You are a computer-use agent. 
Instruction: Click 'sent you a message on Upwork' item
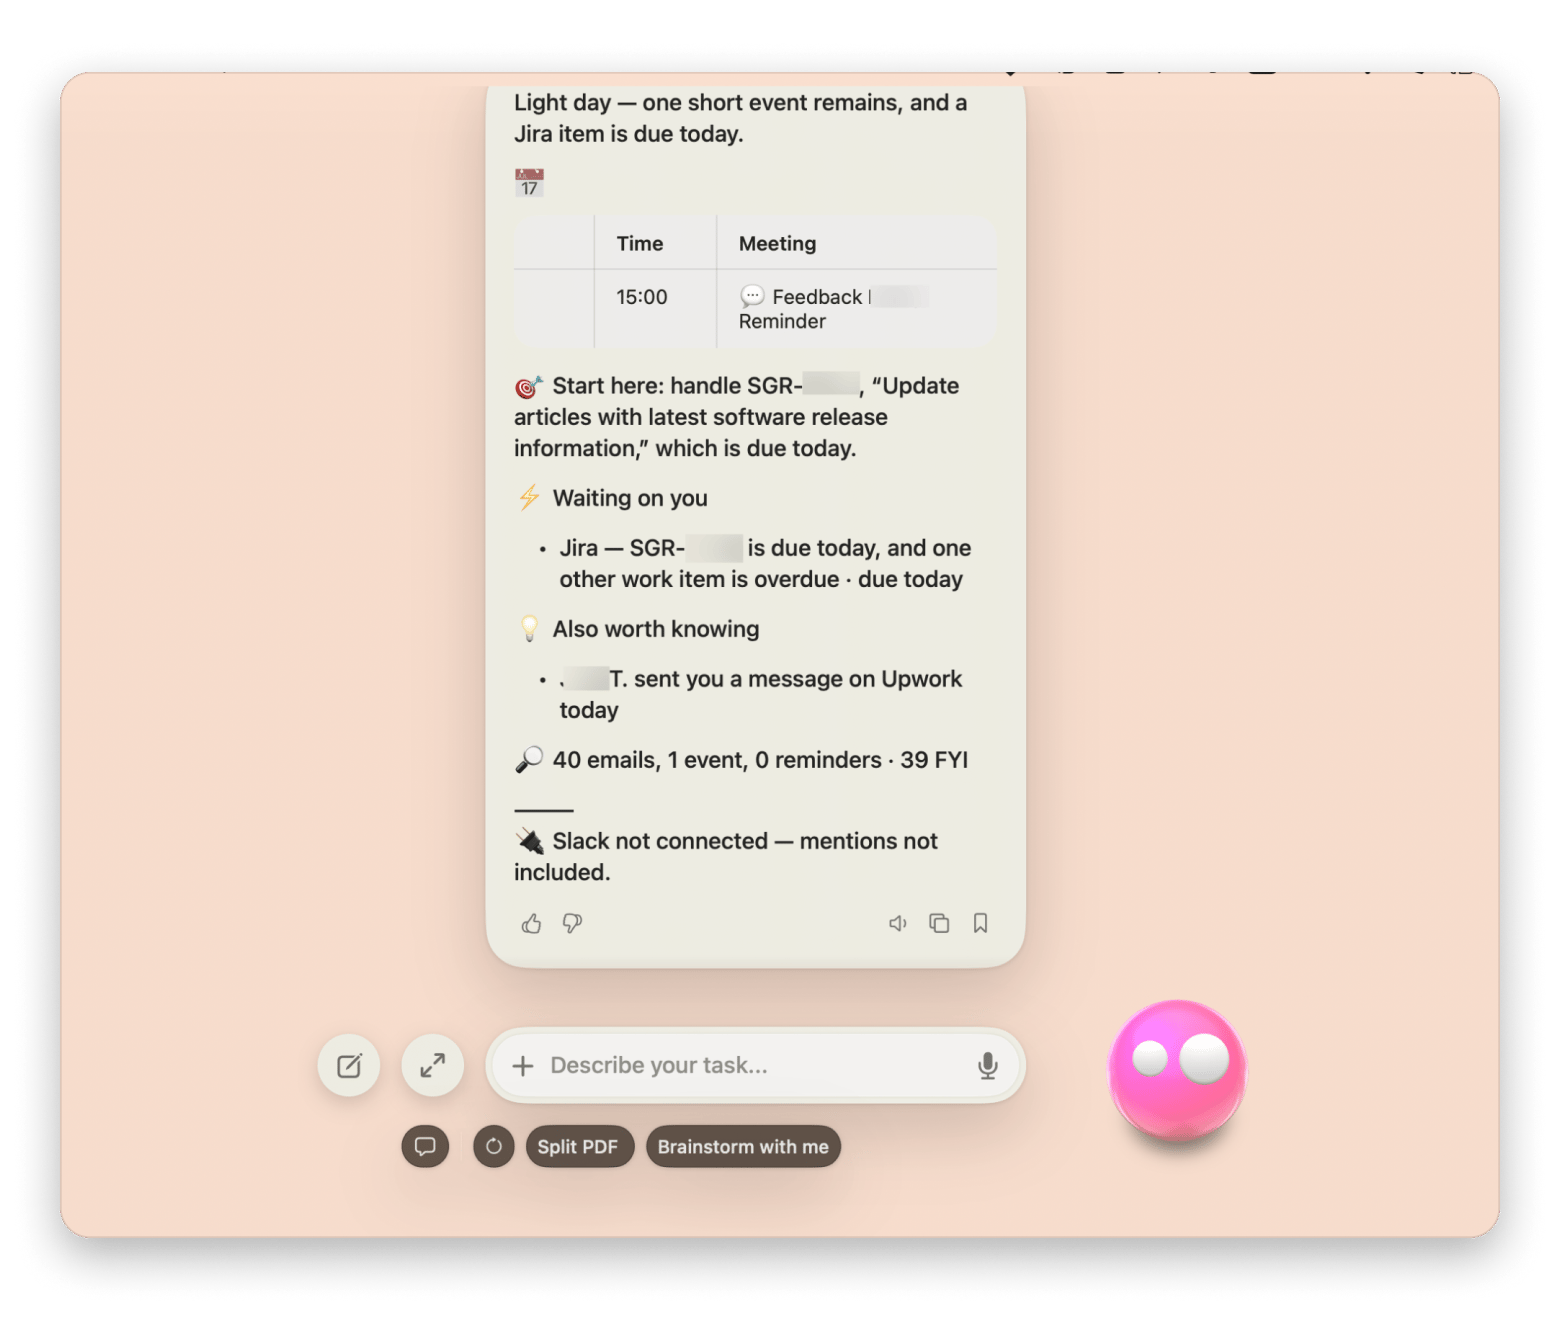pos(760,694)
